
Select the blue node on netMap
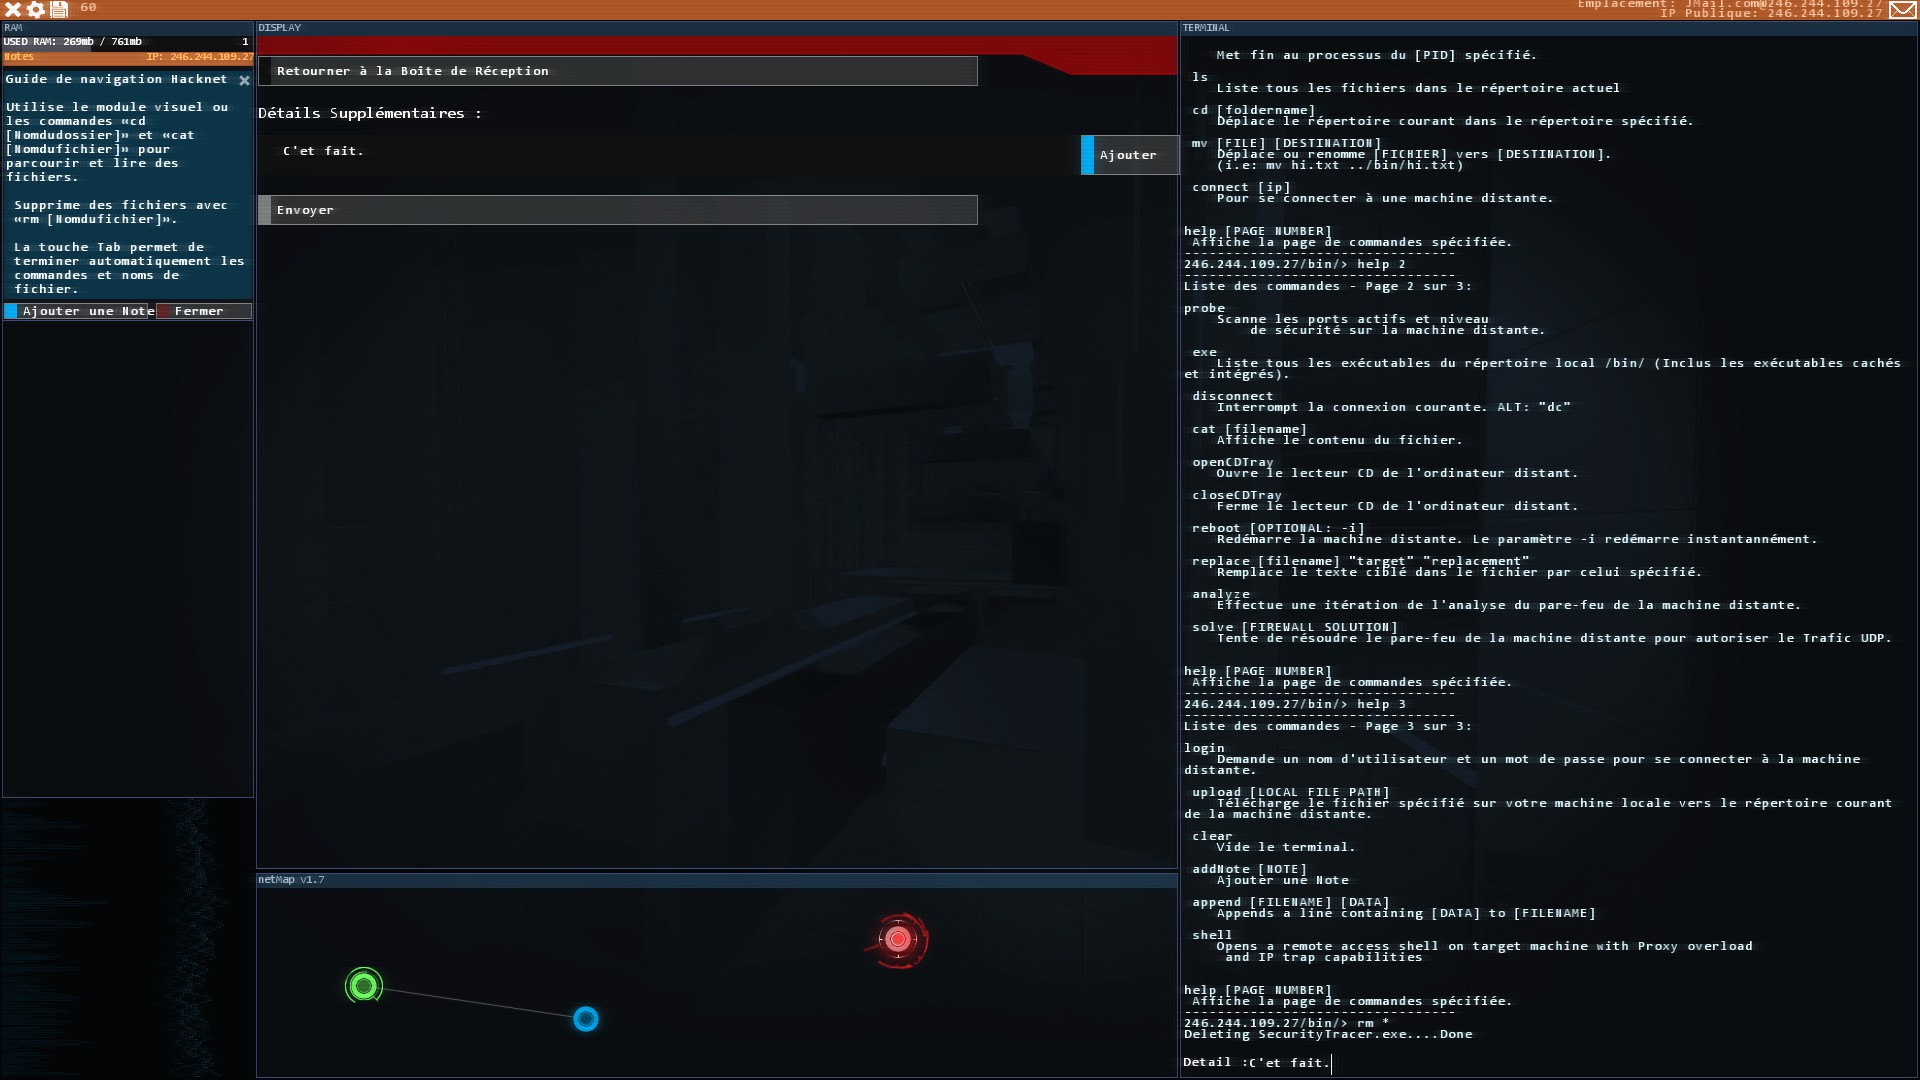(586, 1019)
